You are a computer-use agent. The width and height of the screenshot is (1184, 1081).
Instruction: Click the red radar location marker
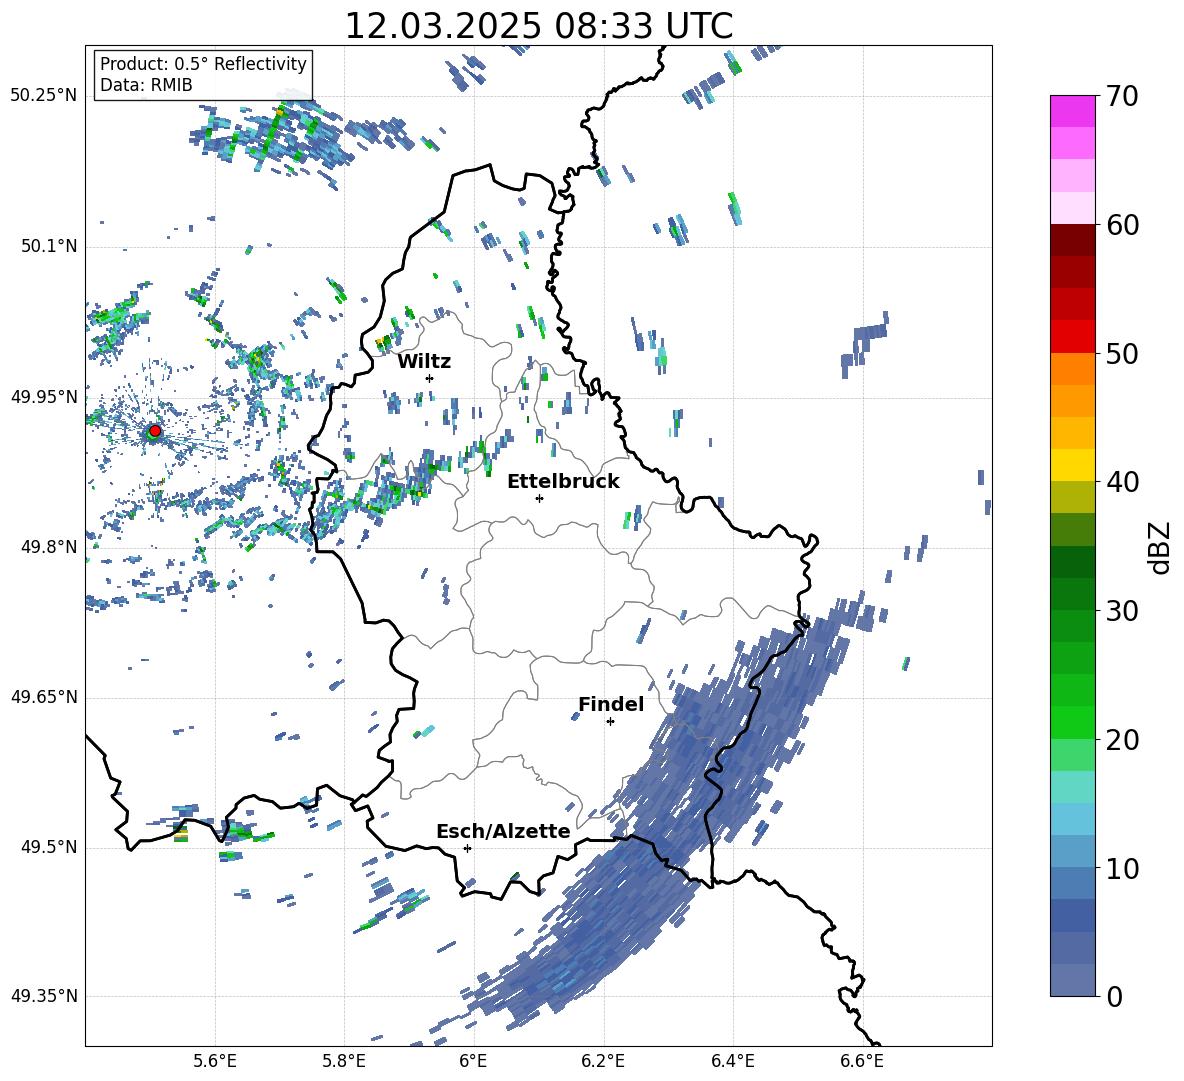[155, 430]
